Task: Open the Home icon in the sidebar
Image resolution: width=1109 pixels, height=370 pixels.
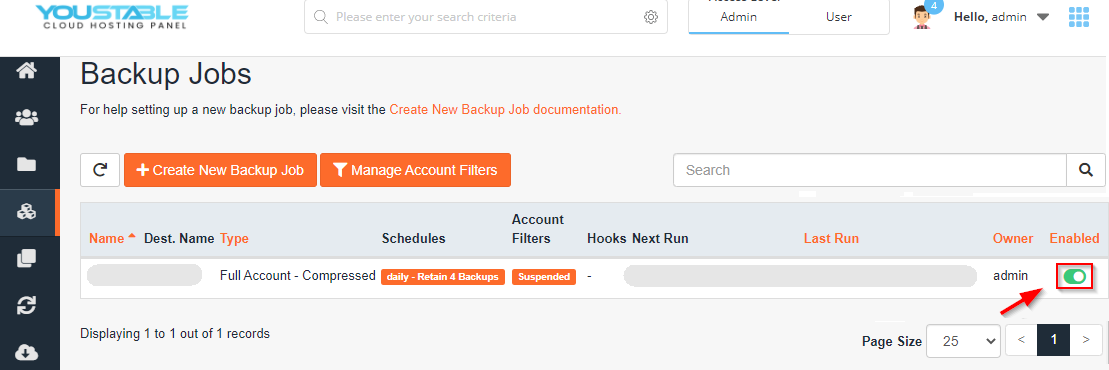Action: click(x=26, y=71)
